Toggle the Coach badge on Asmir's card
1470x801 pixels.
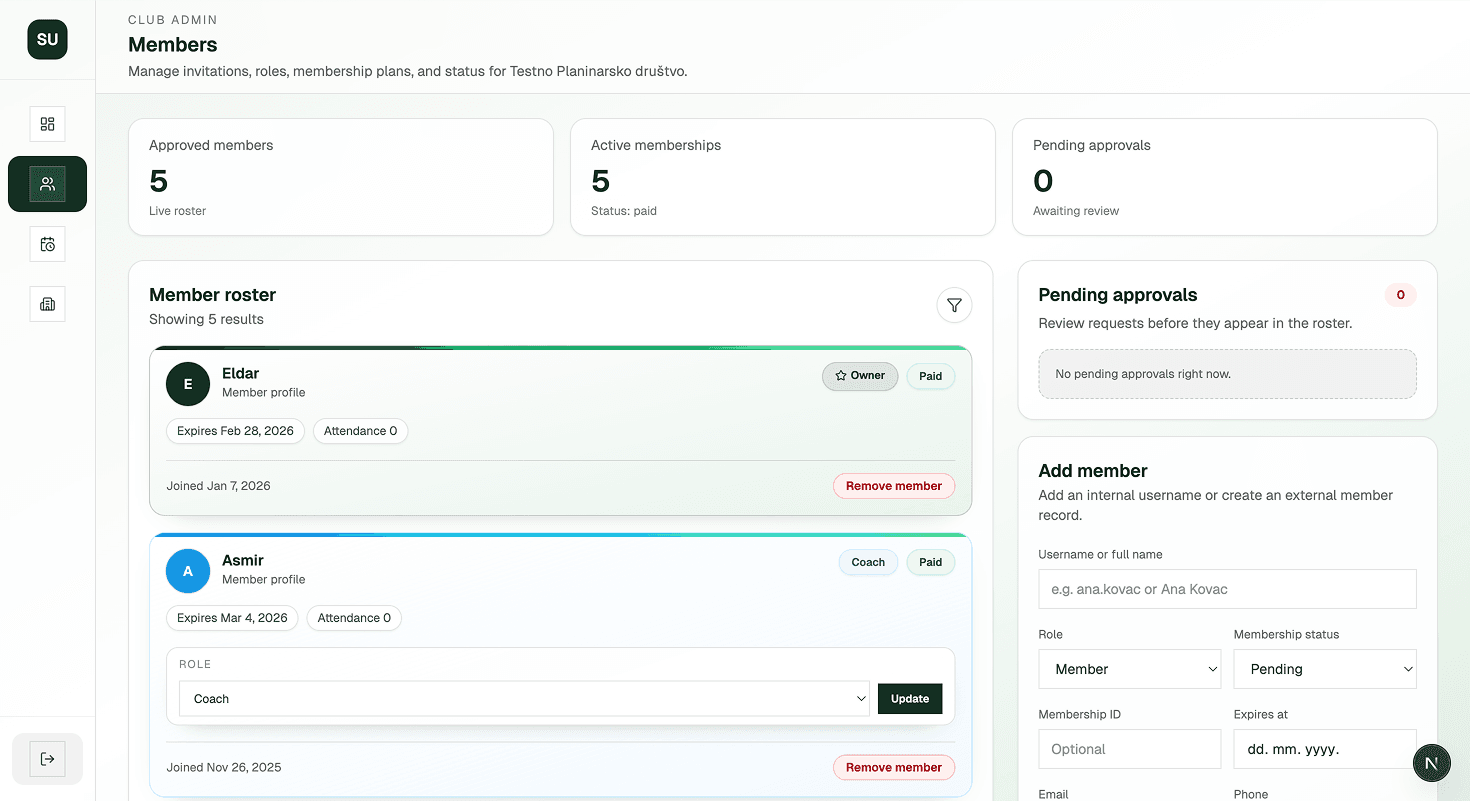pos(868,562)
